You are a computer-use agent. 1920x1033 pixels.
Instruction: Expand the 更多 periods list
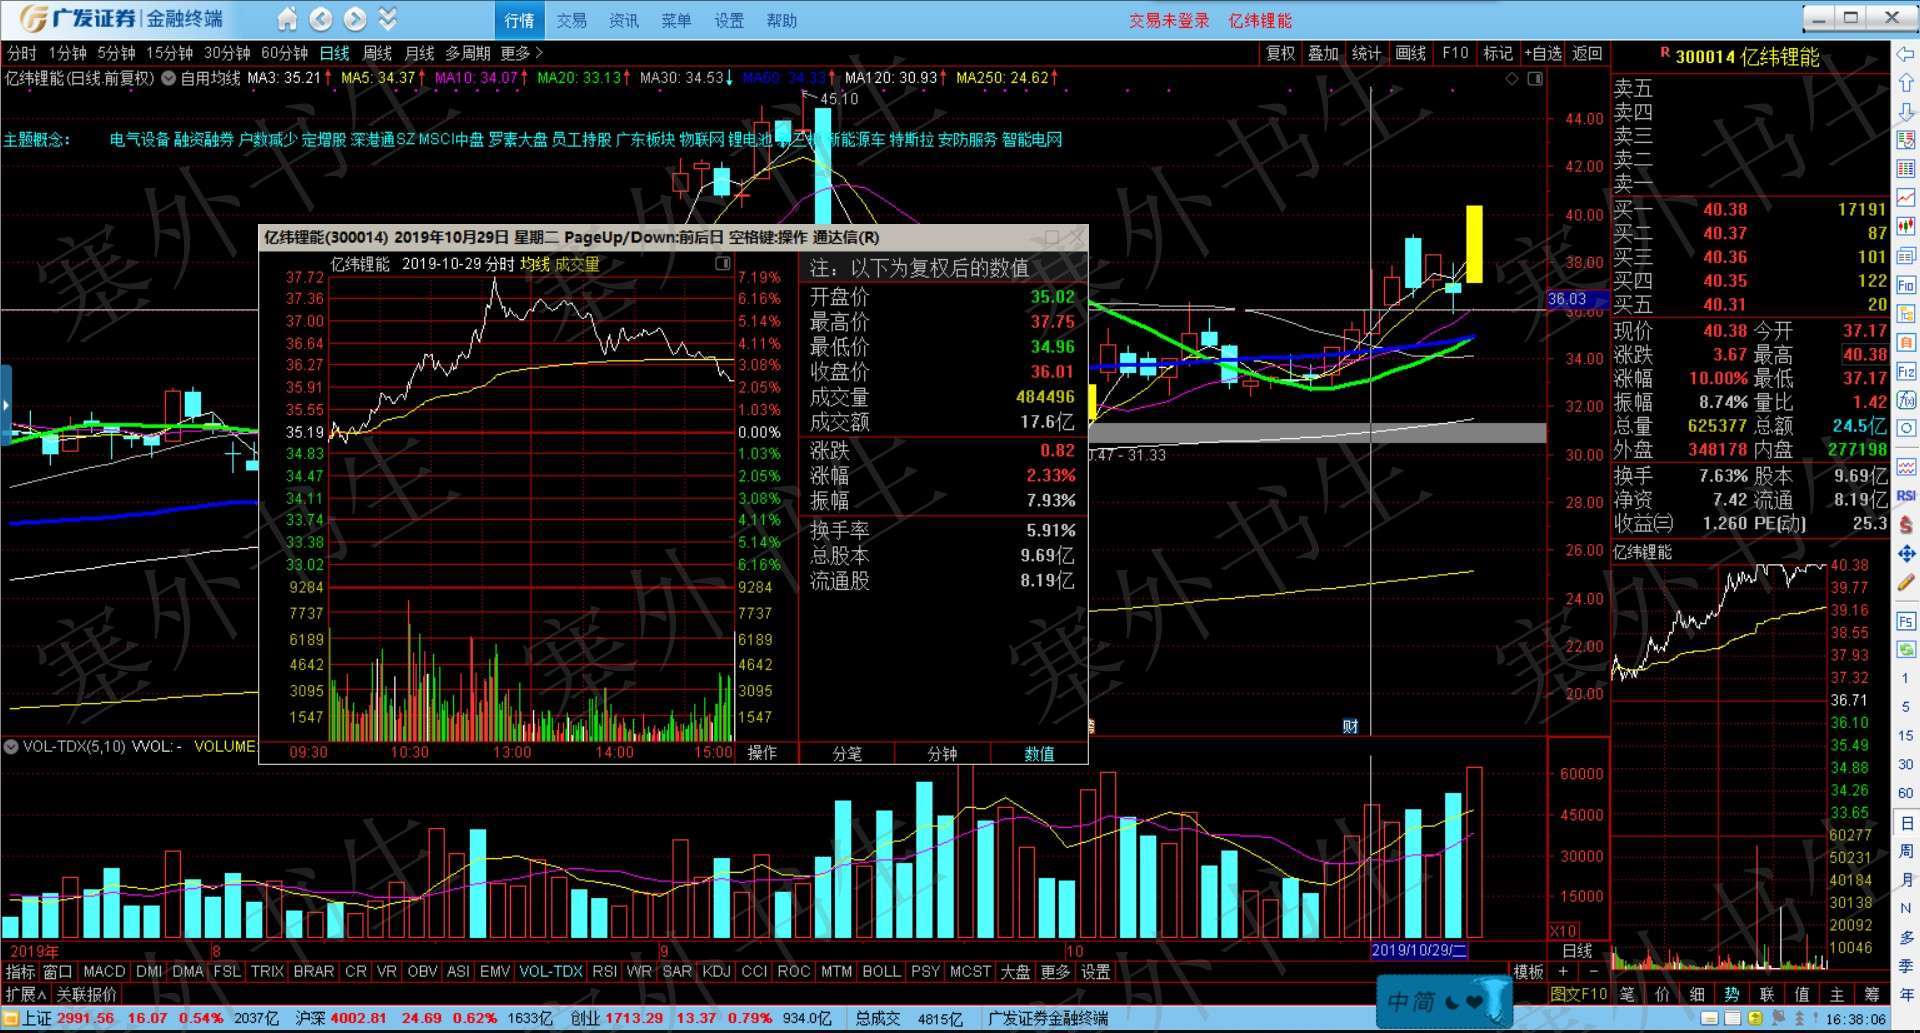click(521, 53)
